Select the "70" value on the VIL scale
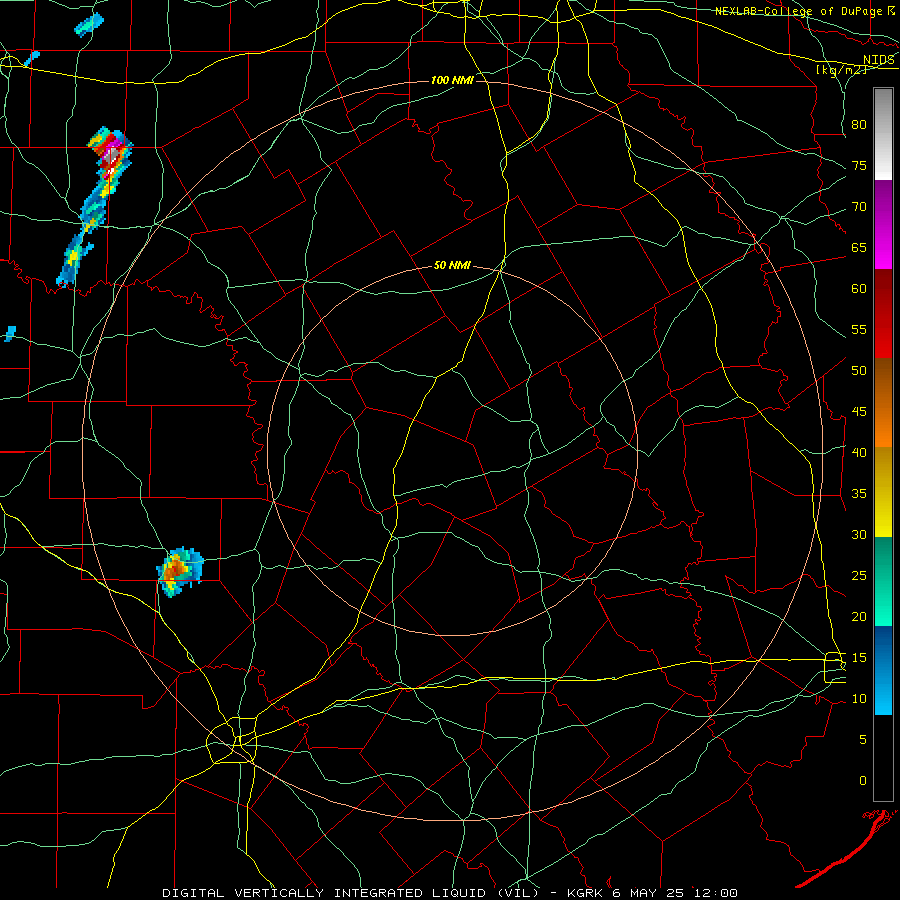Viewport: 900px width, 900px height. pyautogui.click(x=859, y=207)
